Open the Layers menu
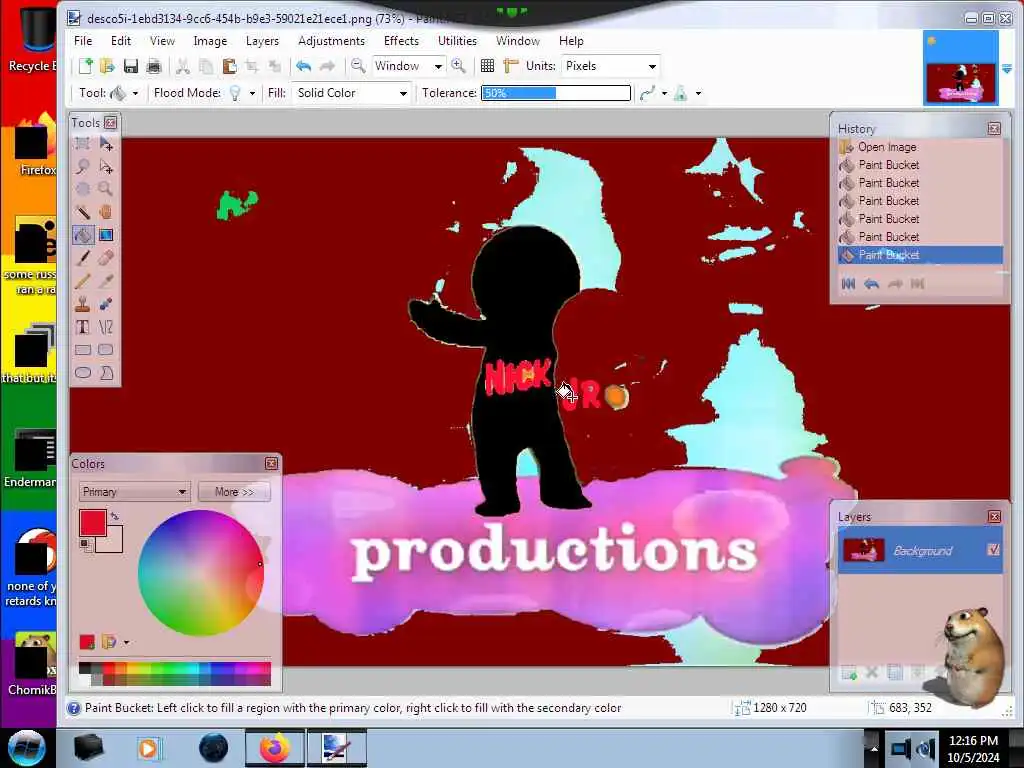This screenshot has height=768, width=1024. (x=263, y=40)
